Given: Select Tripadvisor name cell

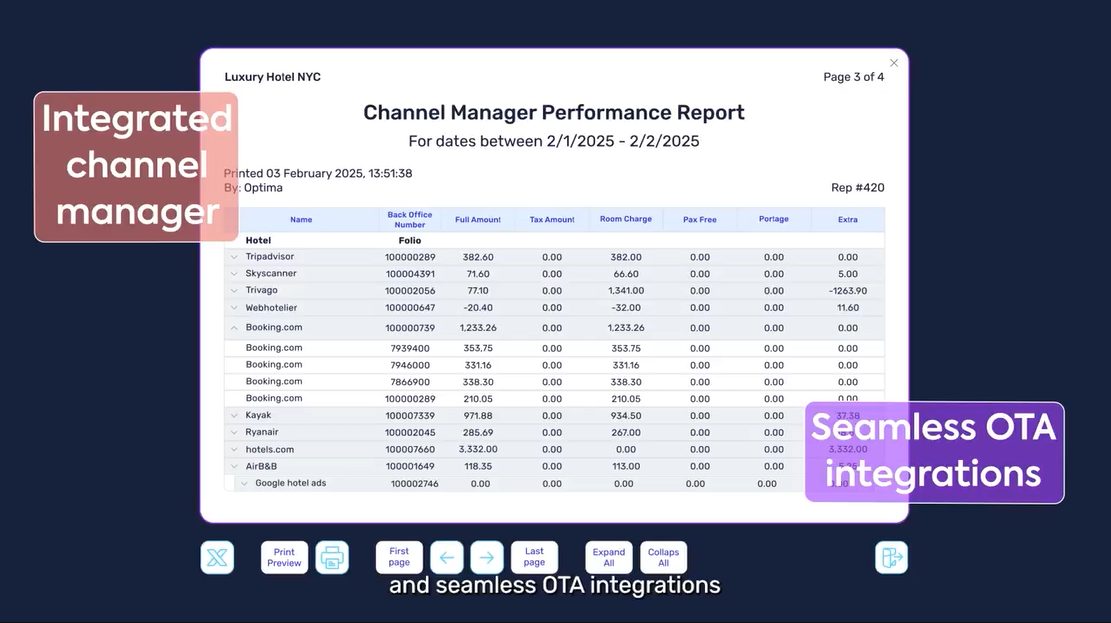Looking at the screenshot, I should [269, 257].
